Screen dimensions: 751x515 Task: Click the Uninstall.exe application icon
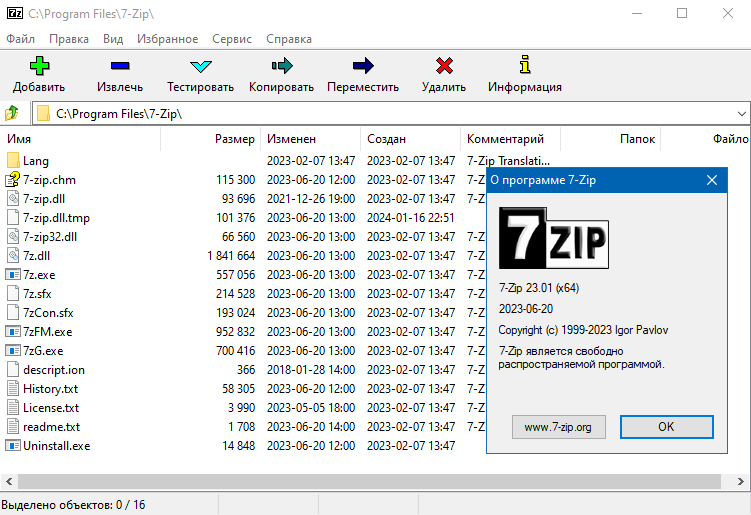point(13,446)
